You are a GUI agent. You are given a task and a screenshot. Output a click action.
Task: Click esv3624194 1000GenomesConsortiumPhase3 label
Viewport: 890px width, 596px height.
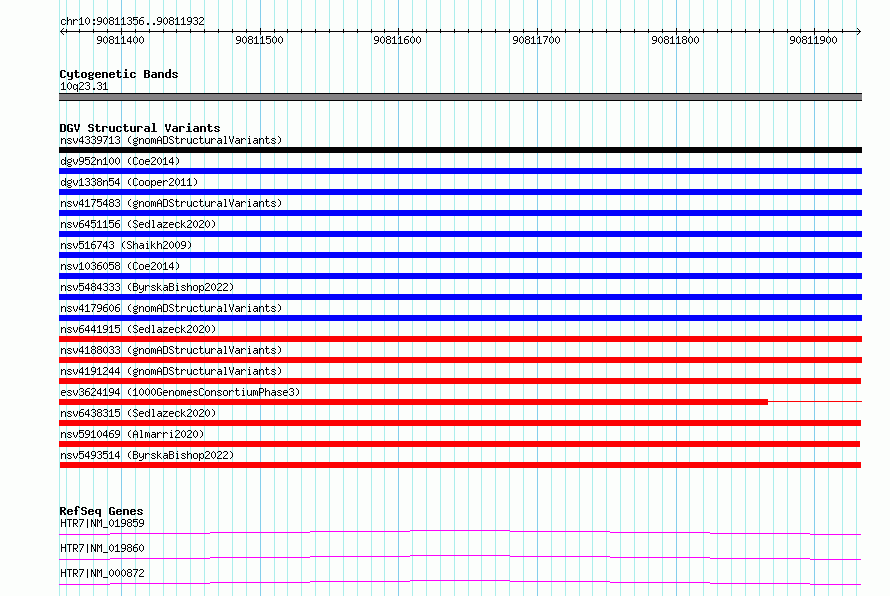click(180, 392)
